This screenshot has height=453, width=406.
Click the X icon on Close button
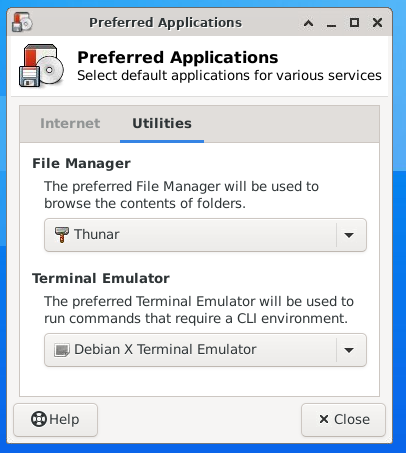point(324,419)
